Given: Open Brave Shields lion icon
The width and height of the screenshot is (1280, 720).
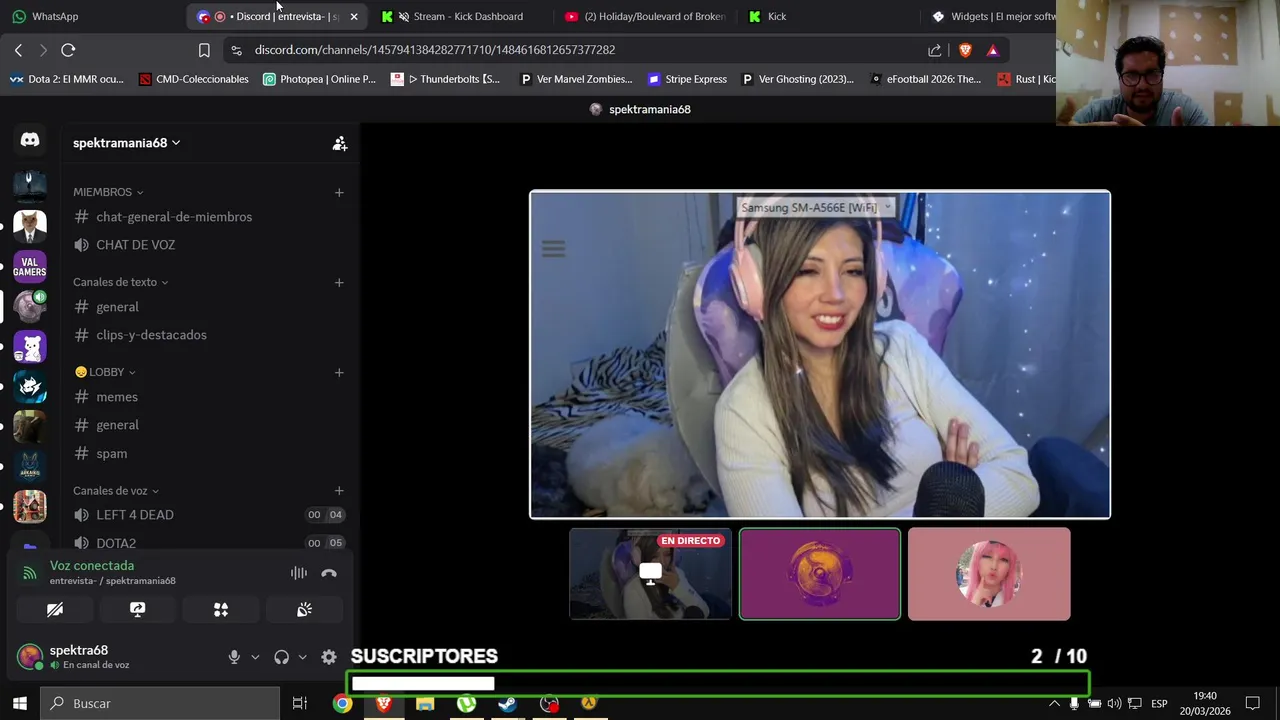Looking at the screenshot, I should point(965,50).
